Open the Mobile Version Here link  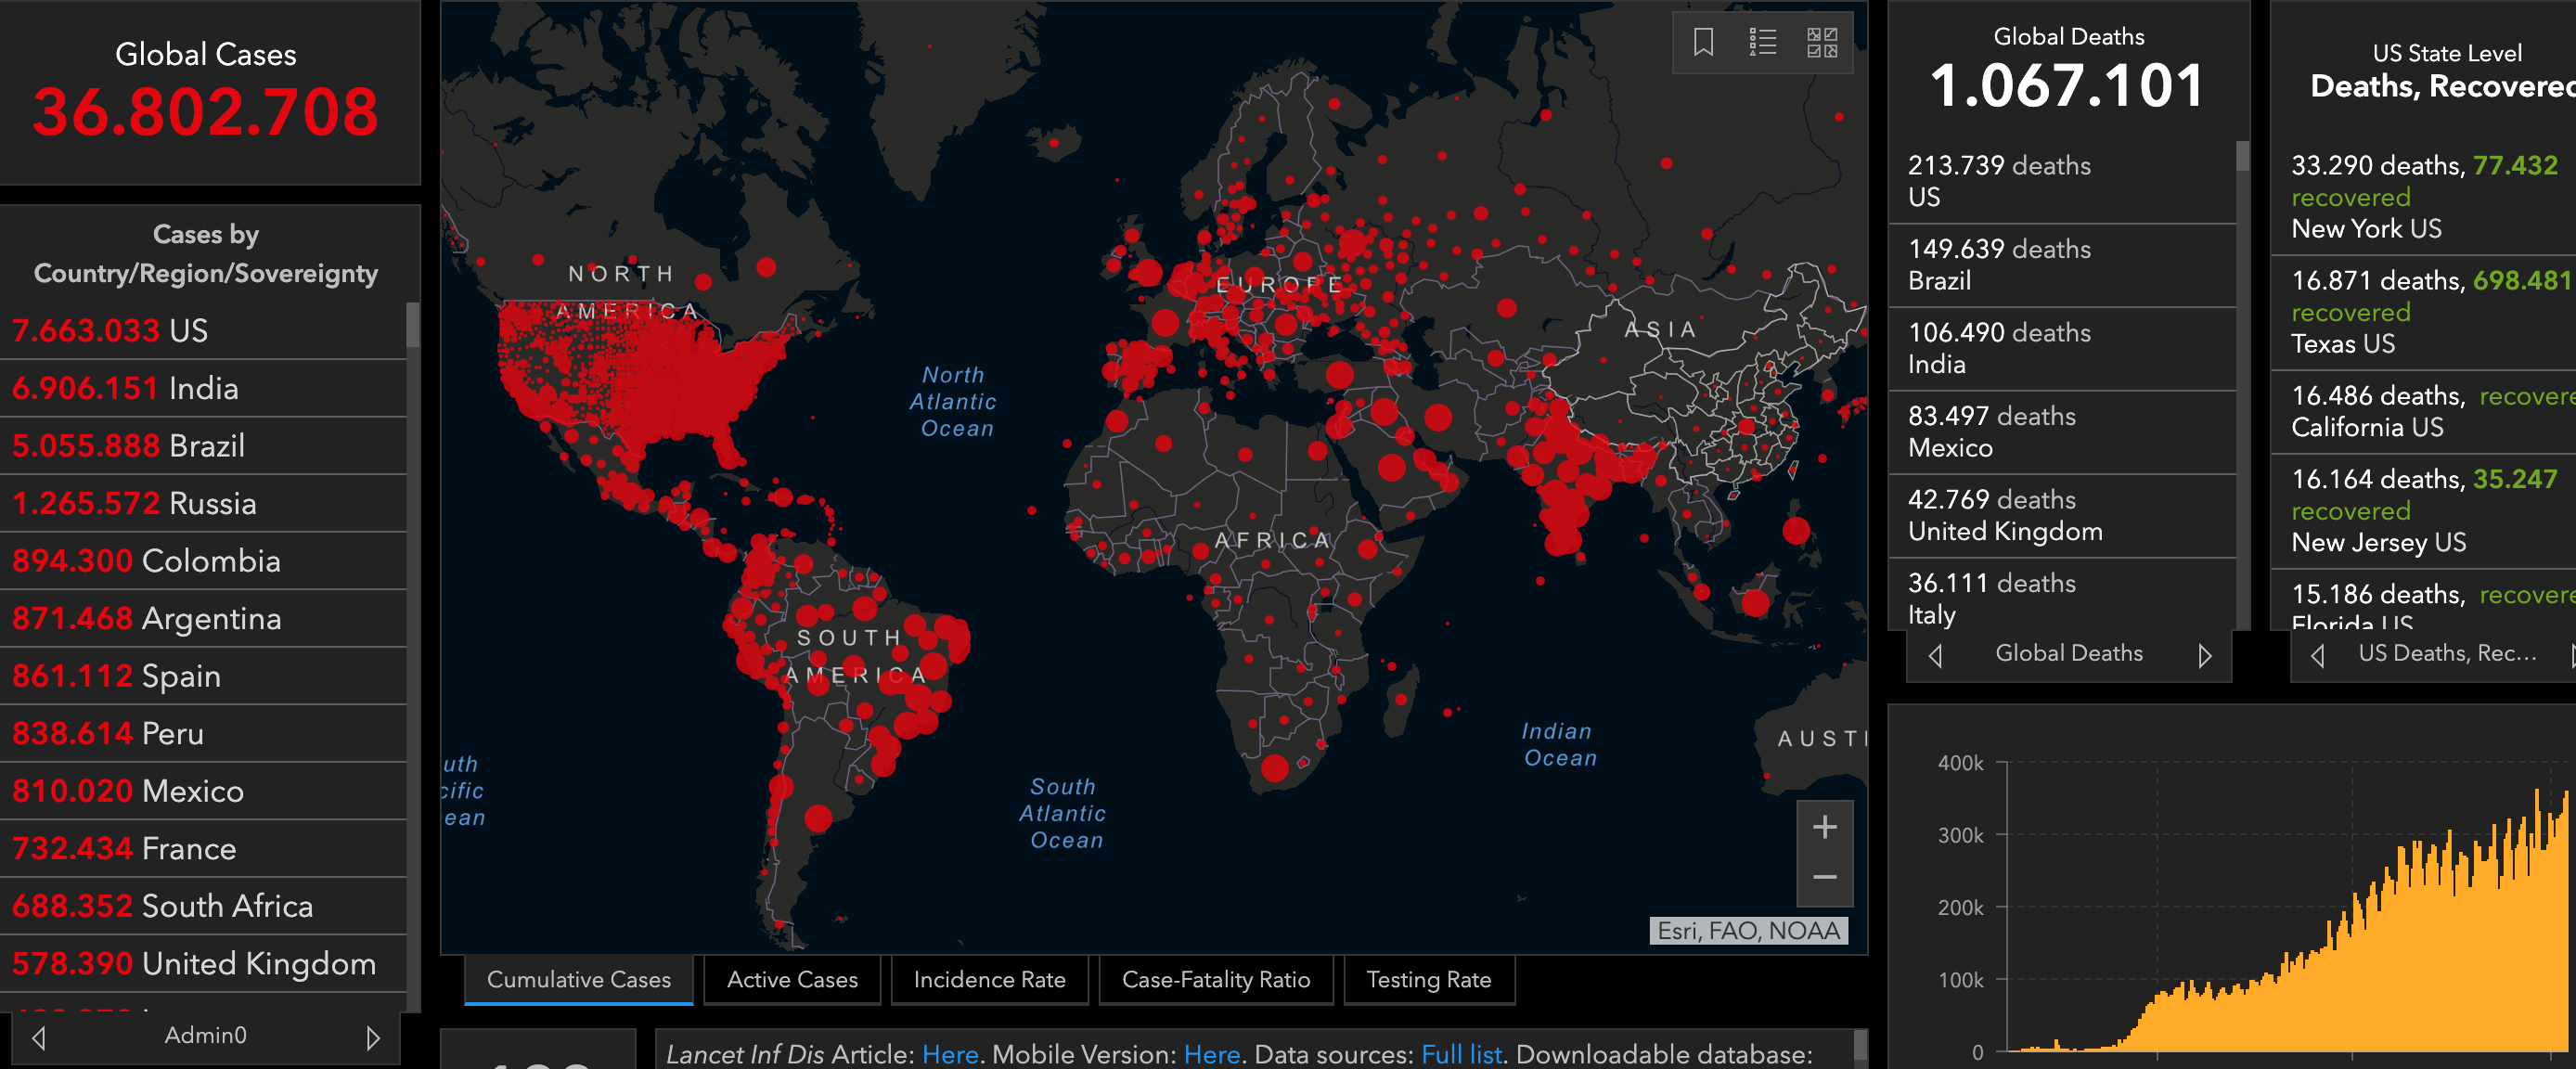1211,1054
